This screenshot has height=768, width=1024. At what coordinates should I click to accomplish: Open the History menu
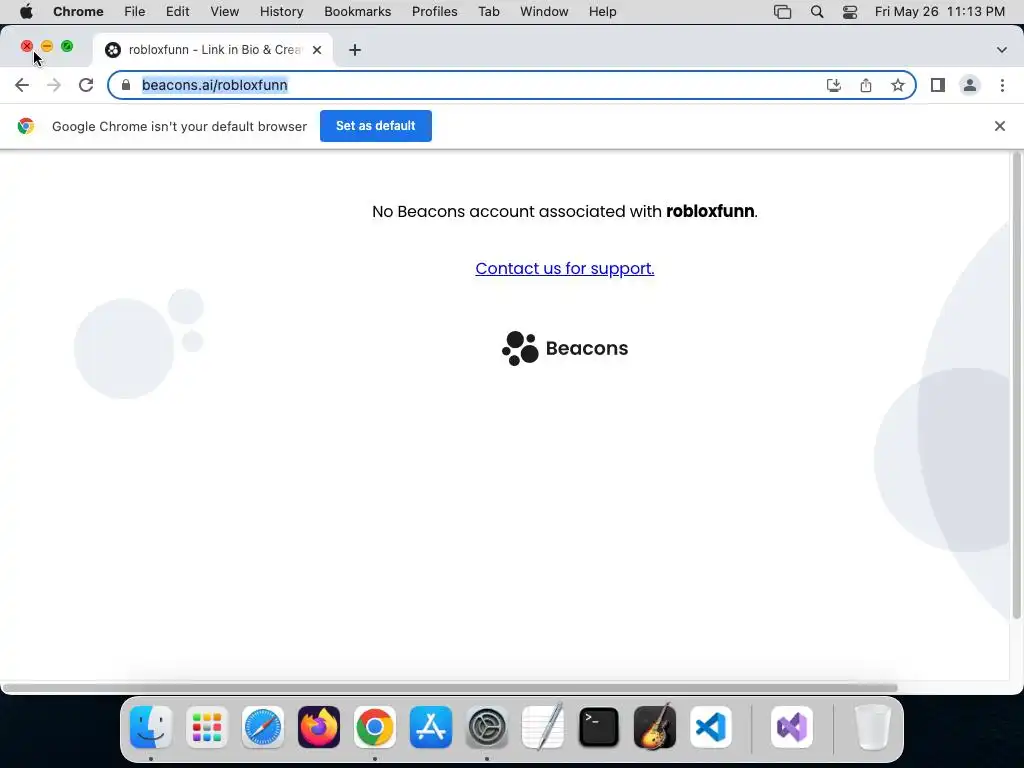click(x=281, y=12)
